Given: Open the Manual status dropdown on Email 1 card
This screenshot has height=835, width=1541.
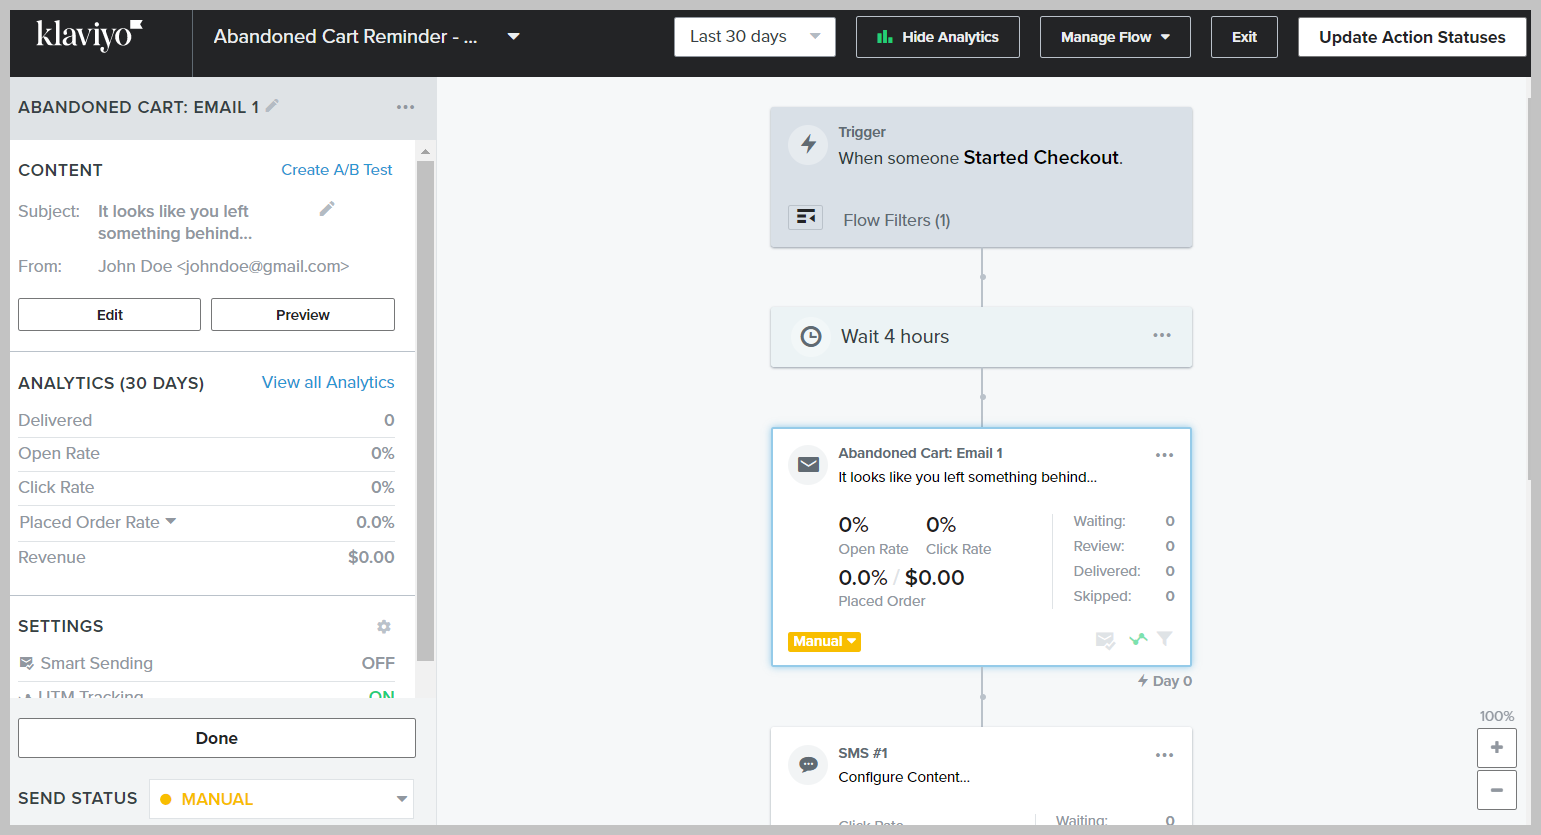Looking at the screenshot, I should coord(824,641).
